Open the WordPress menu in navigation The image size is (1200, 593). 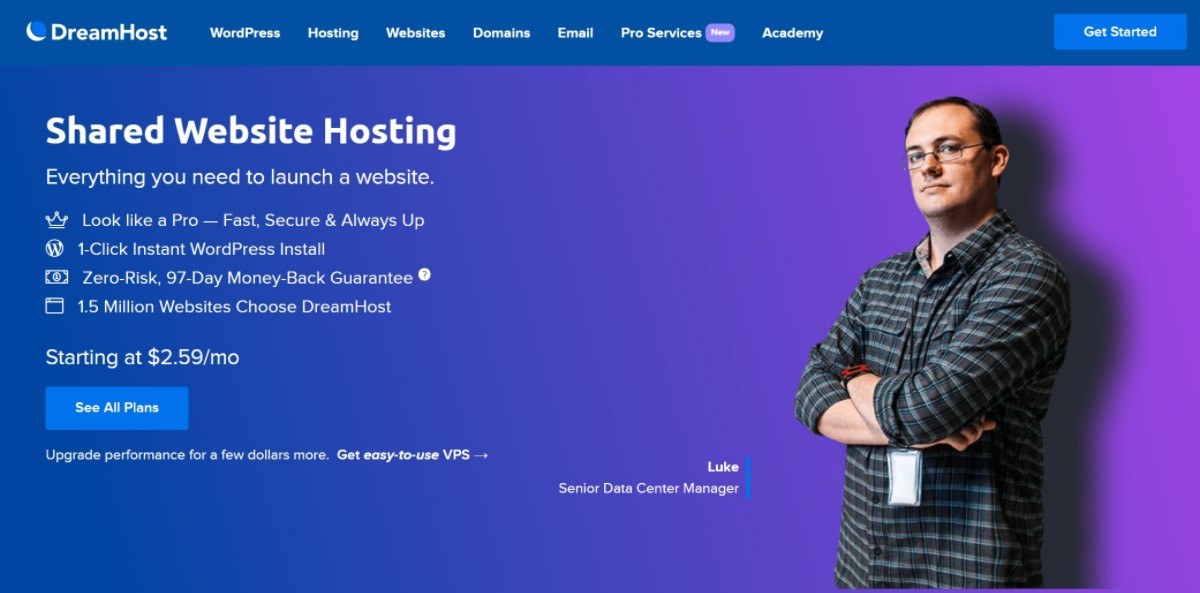click(x=245, y=33)
